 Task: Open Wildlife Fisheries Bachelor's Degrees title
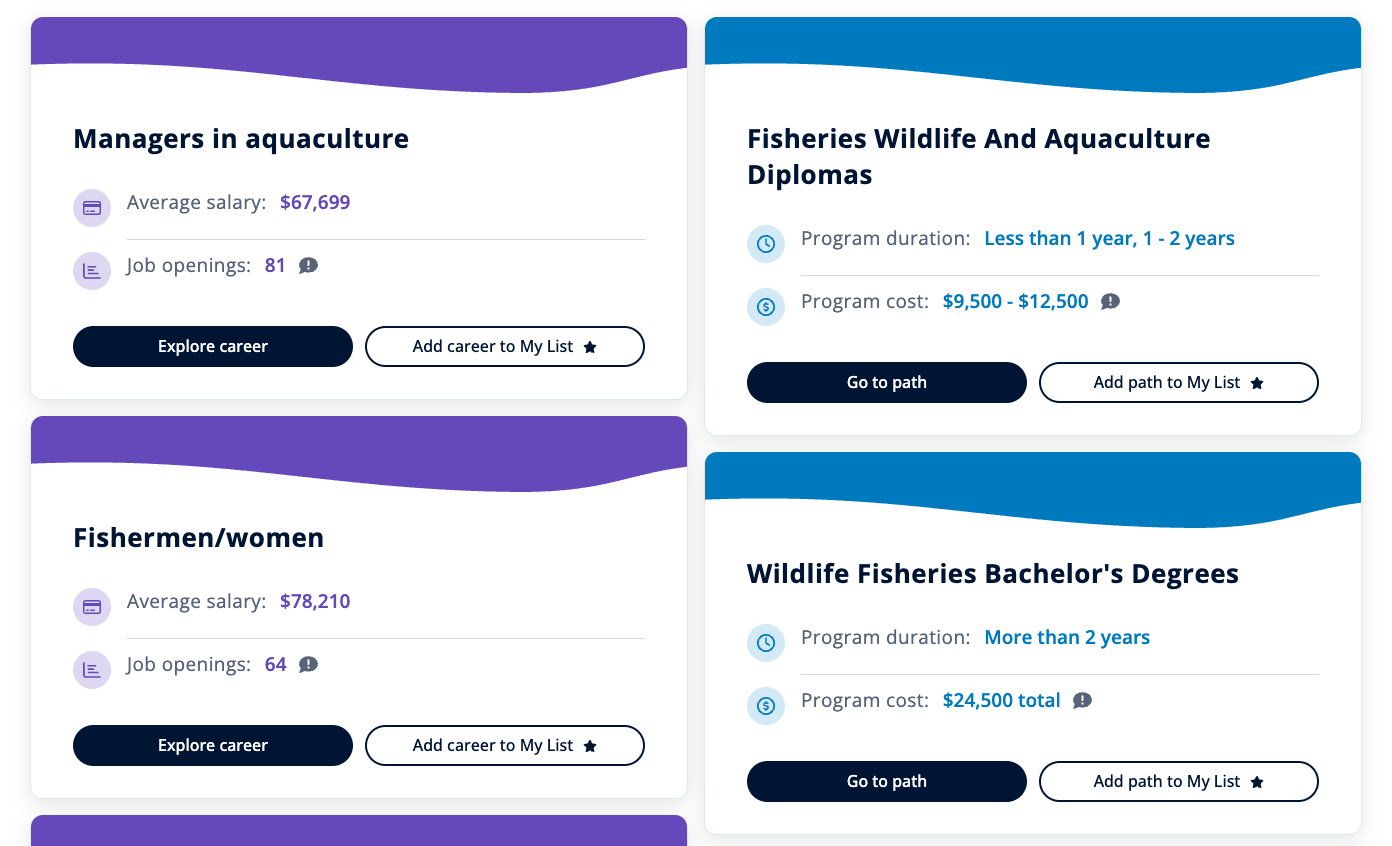coord(993,574)
